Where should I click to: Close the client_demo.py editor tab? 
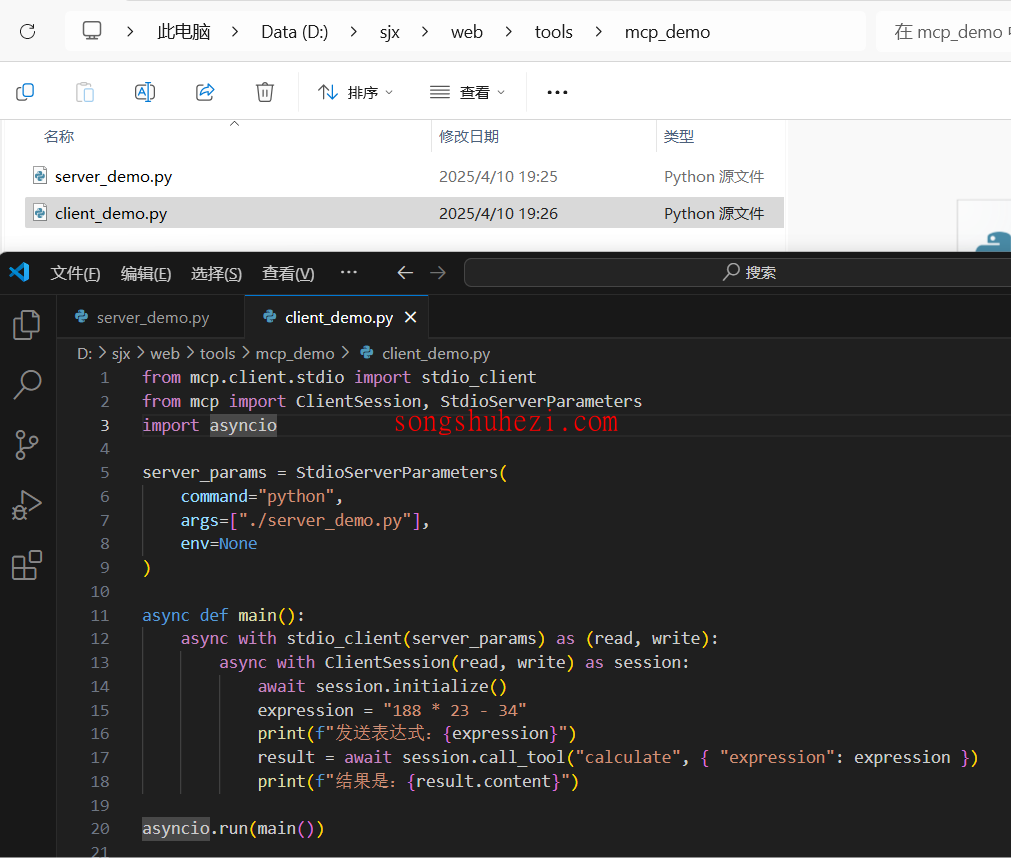point(411,317)
